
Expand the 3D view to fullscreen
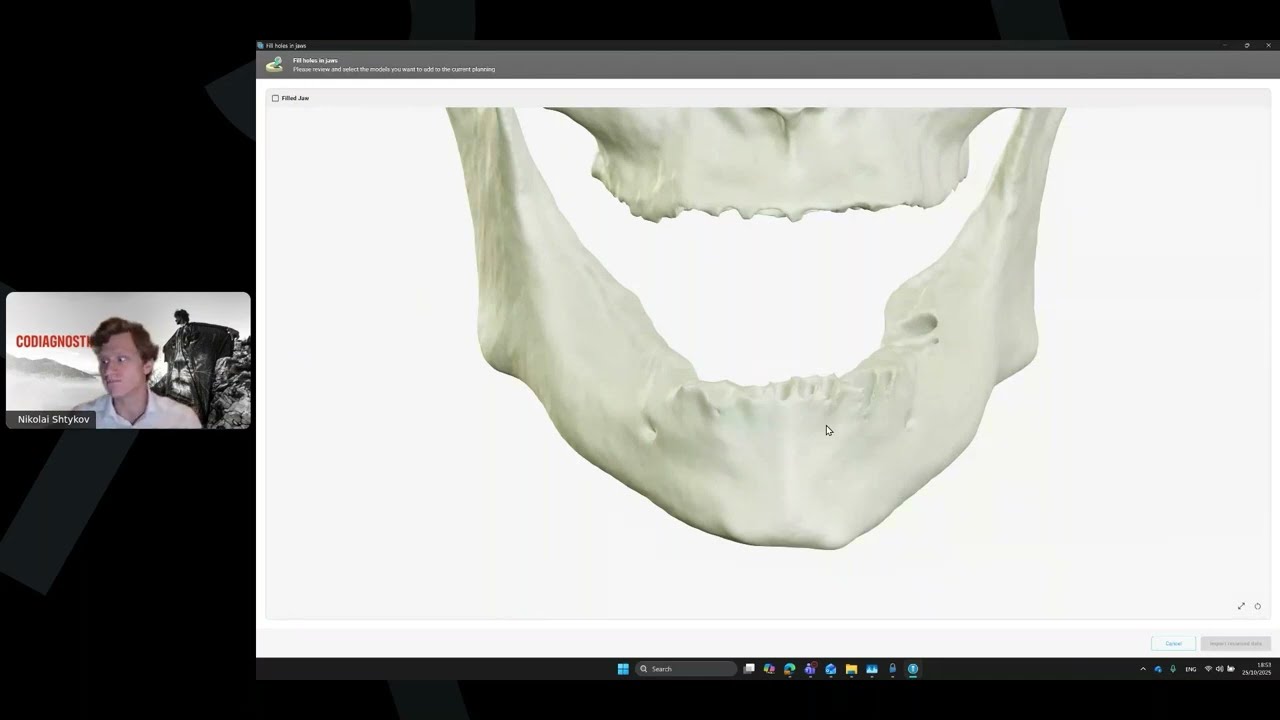(x=1241, y=606)
